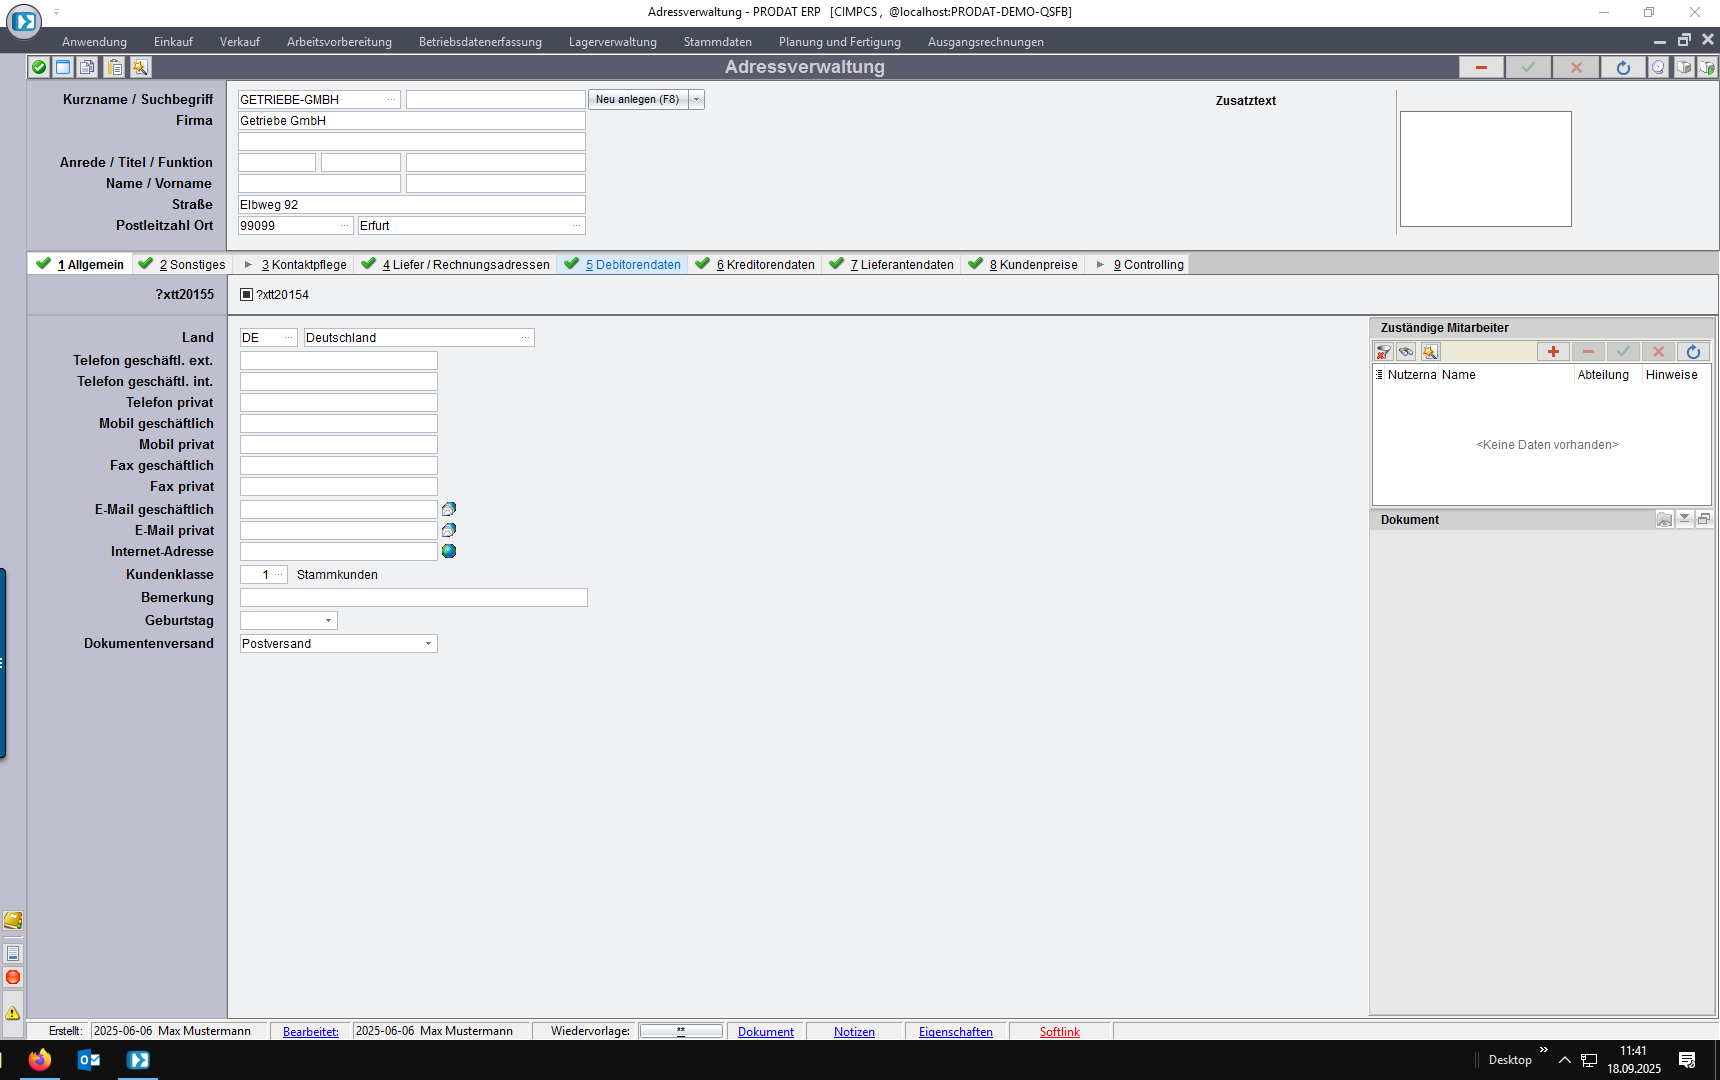The height and width of the screenshot is (1080, 1720).
Task: Clear filter in Zuständige Mitarbeiter panel
Action: [x=1383, y=352]
